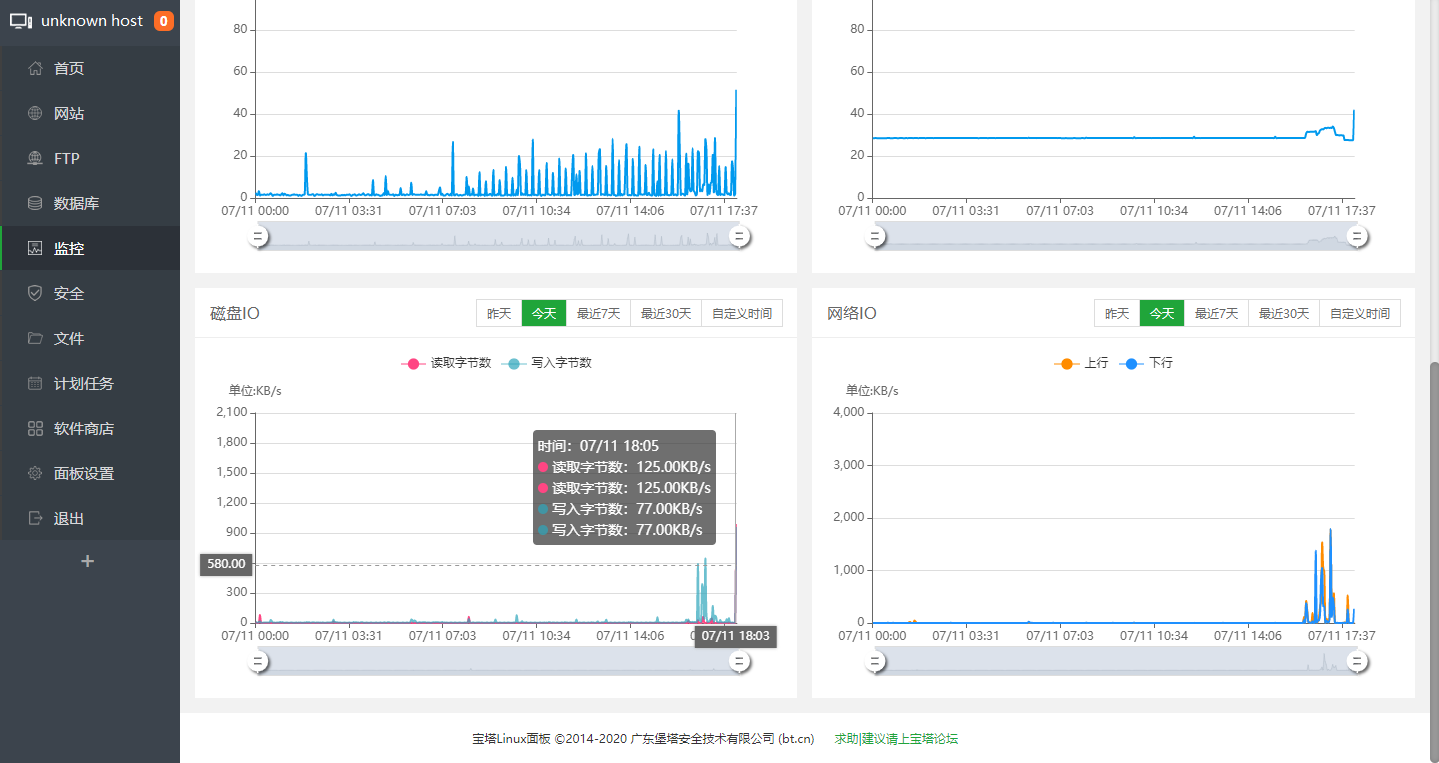Click the unknown host title
Viewport: 1439px width, 763px height.
[x=92, y=21]
